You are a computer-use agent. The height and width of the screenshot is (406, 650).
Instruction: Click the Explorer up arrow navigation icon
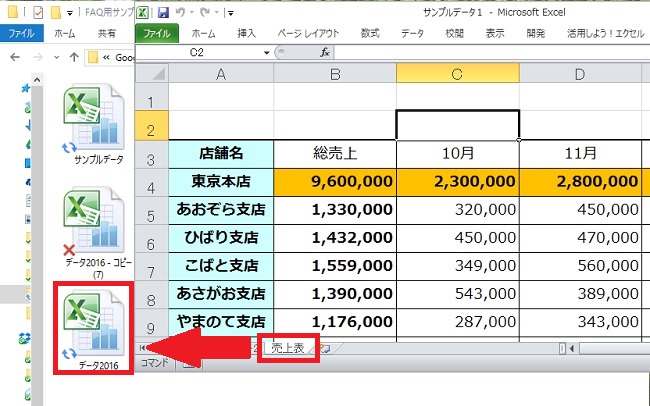[x=73, y=56]
